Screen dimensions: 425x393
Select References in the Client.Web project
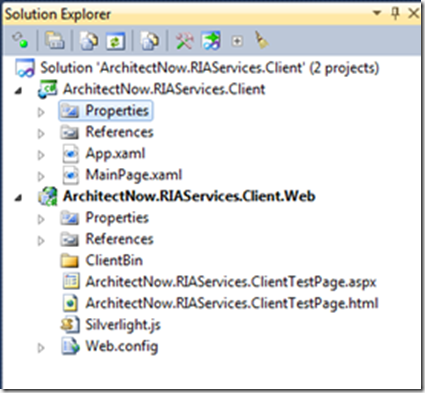click(x=119, y=239)
